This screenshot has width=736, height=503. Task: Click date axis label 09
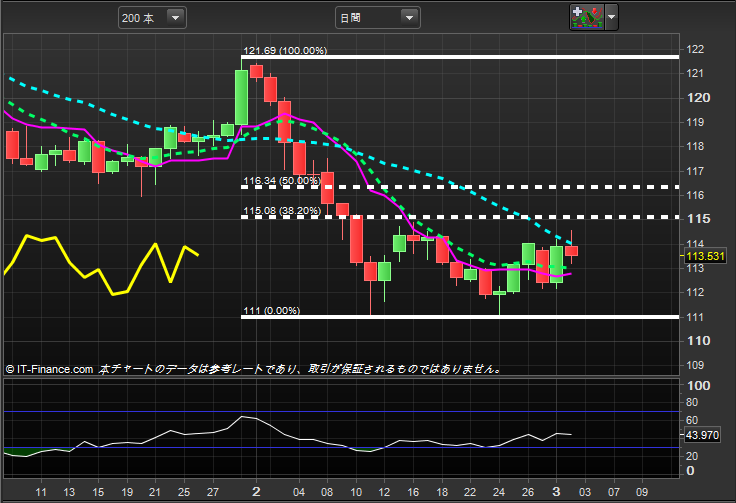pos(642,492)
